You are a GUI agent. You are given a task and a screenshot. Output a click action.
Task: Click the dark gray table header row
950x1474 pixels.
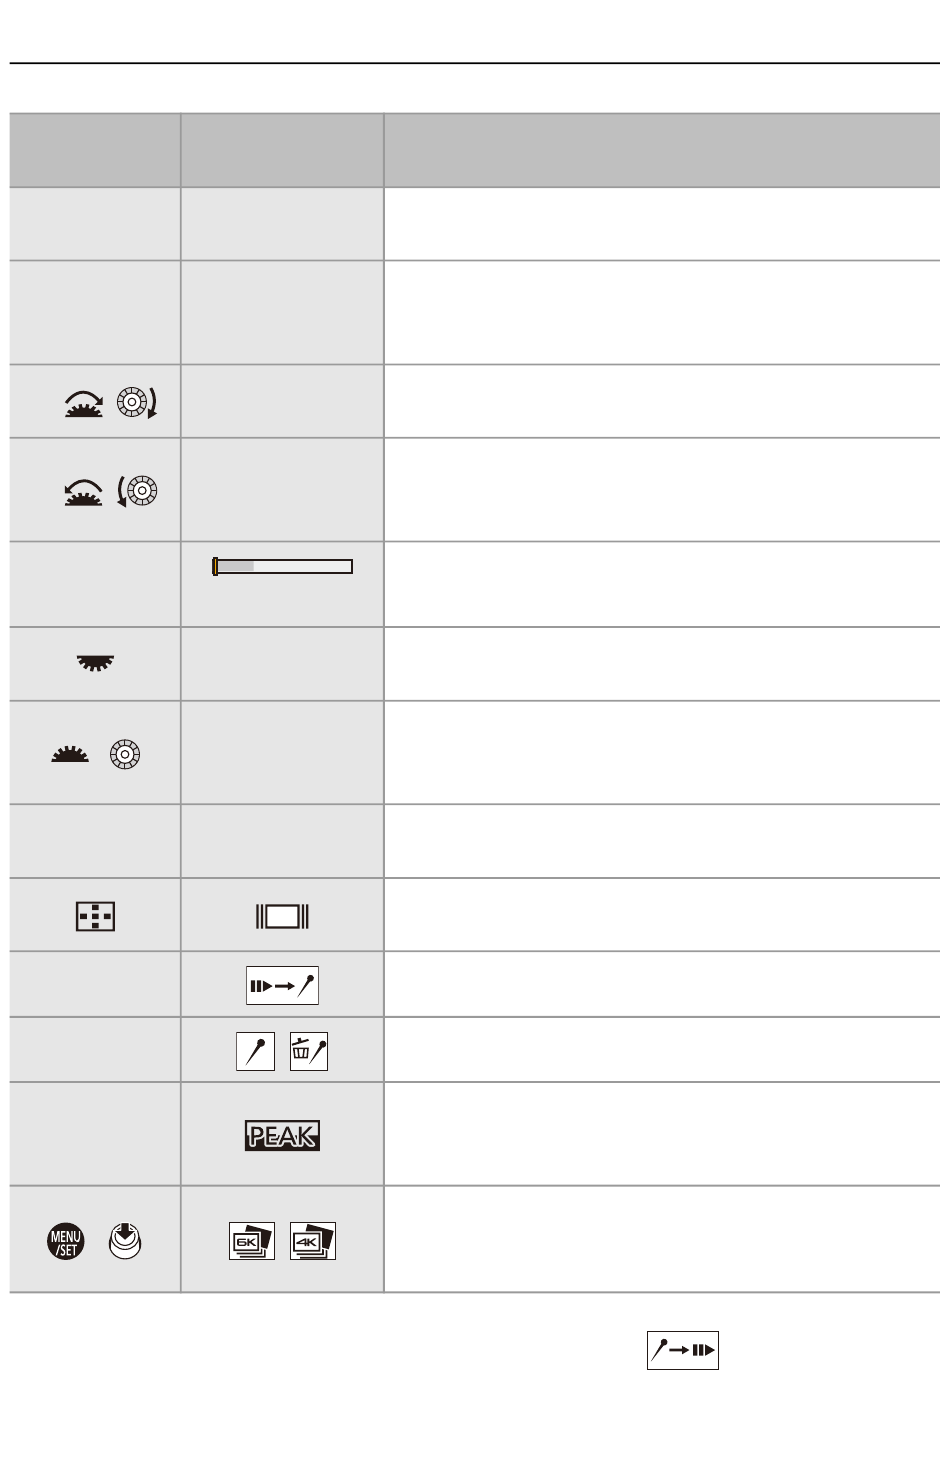pos(475,150)
